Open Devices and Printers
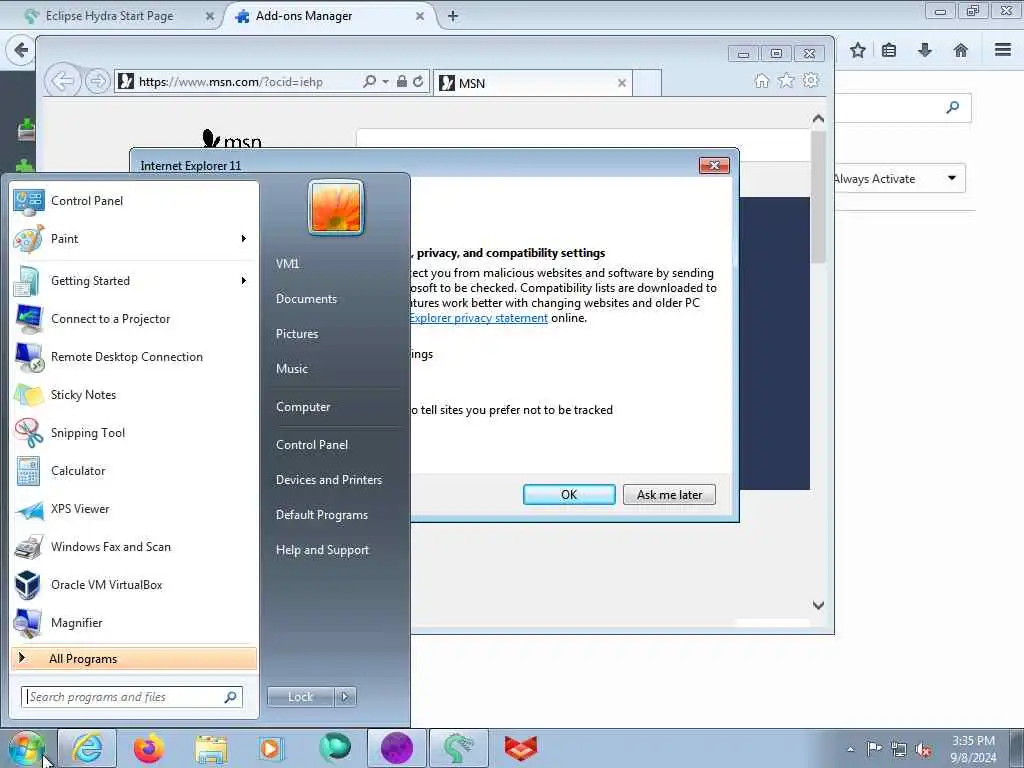Viewport: 1024px width, 768px height. (x=329, y=480)
